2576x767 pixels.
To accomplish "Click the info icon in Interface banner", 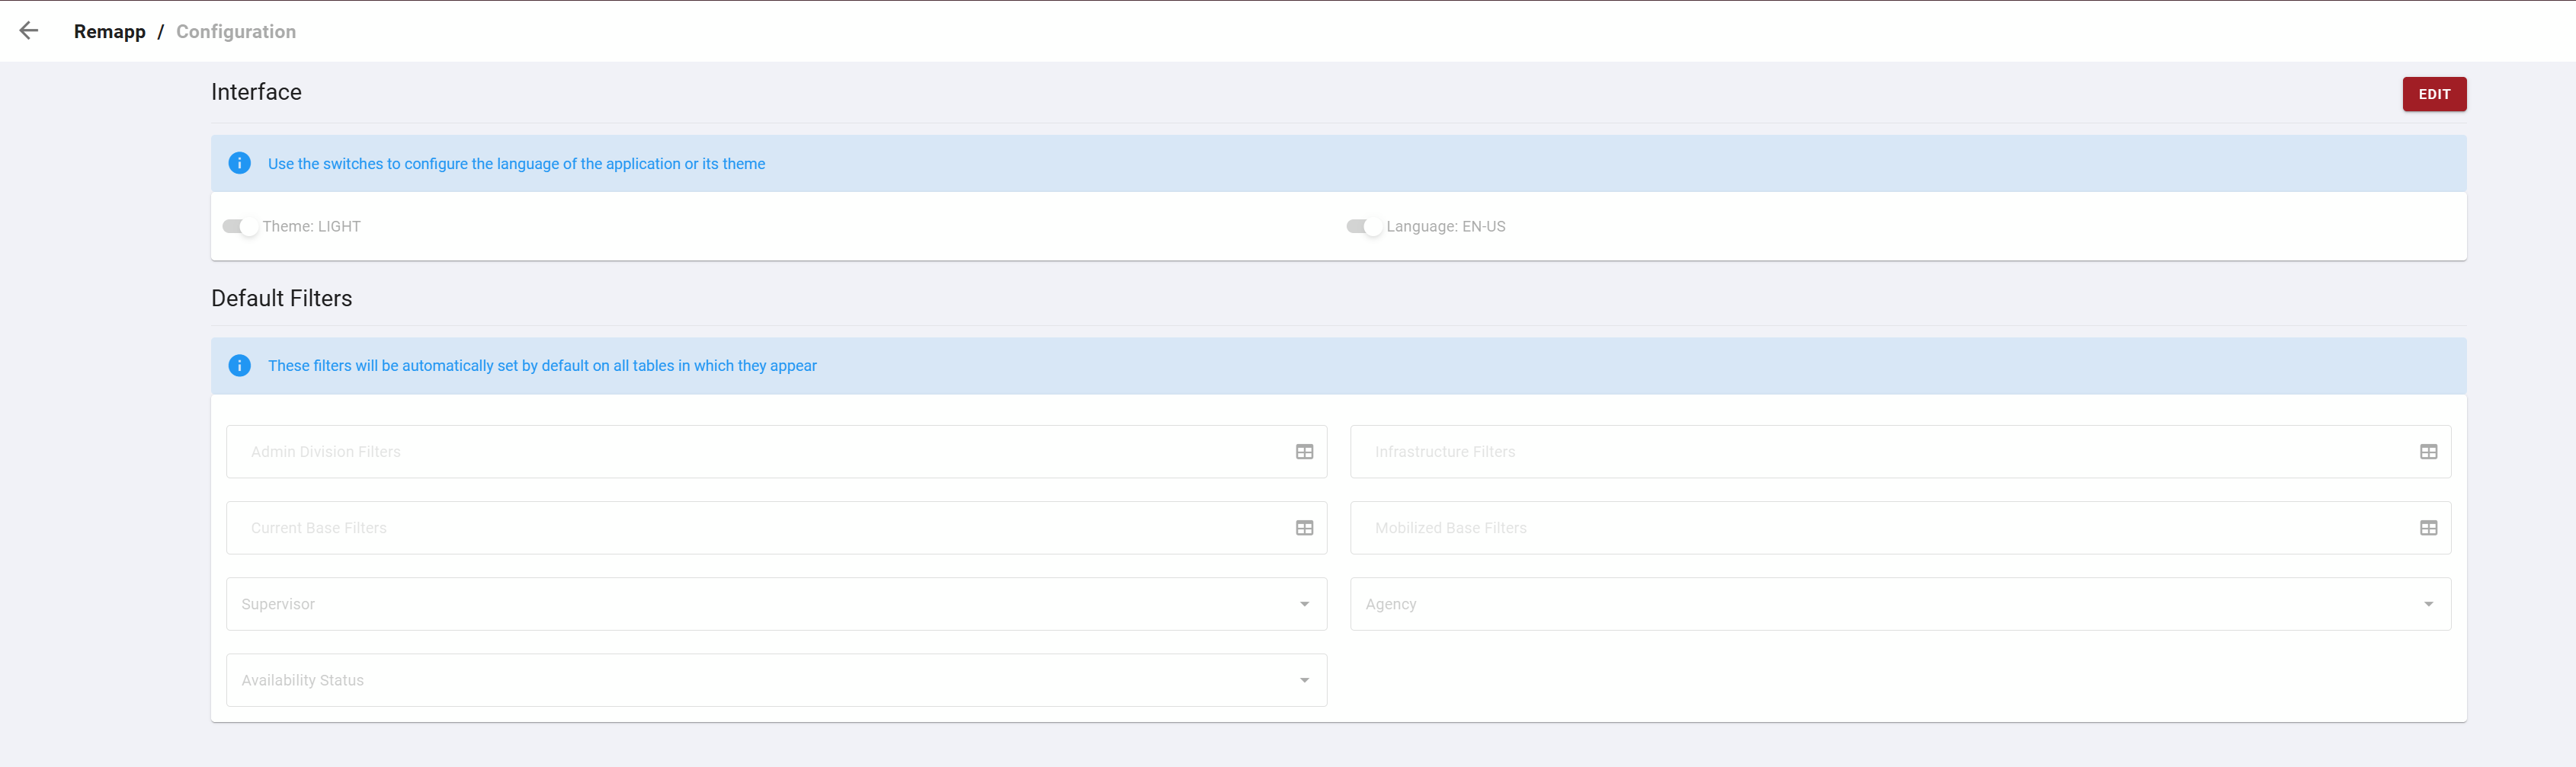I will tap(240, 163).
